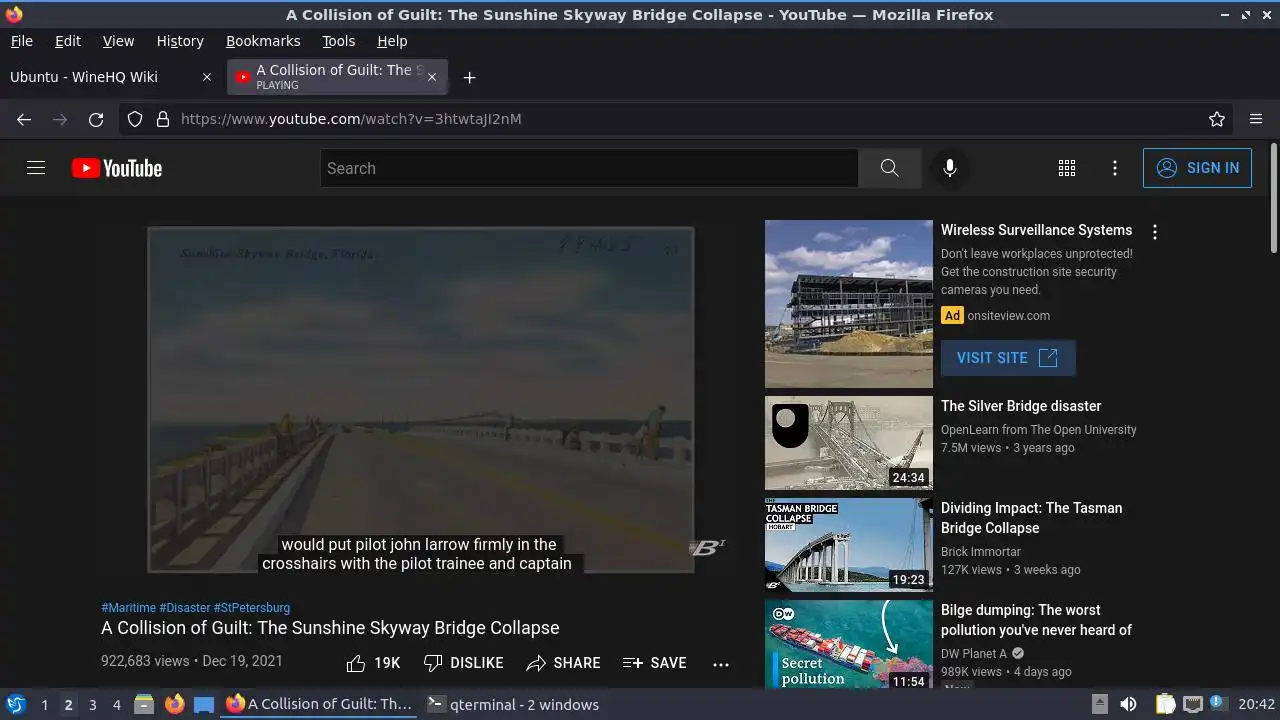Go to the YouTube home logo
Viewport: 1280px width, 720px height.
117,168
